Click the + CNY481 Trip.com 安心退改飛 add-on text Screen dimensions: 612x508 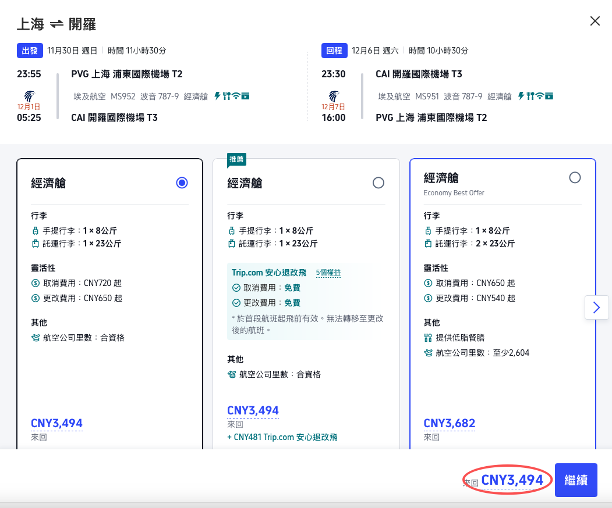click(x=282, y=437)
